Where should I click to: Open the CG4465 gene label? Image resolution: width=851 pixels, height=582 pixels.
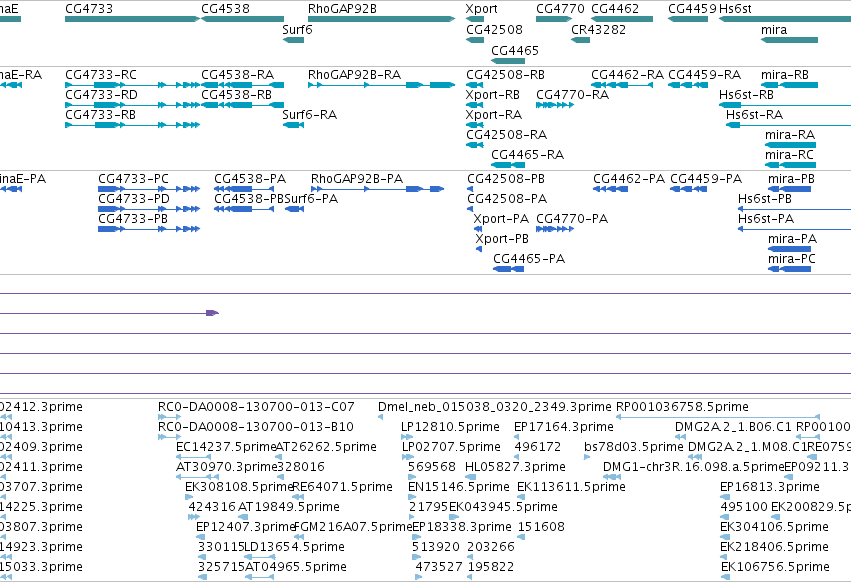pos(515,50)
